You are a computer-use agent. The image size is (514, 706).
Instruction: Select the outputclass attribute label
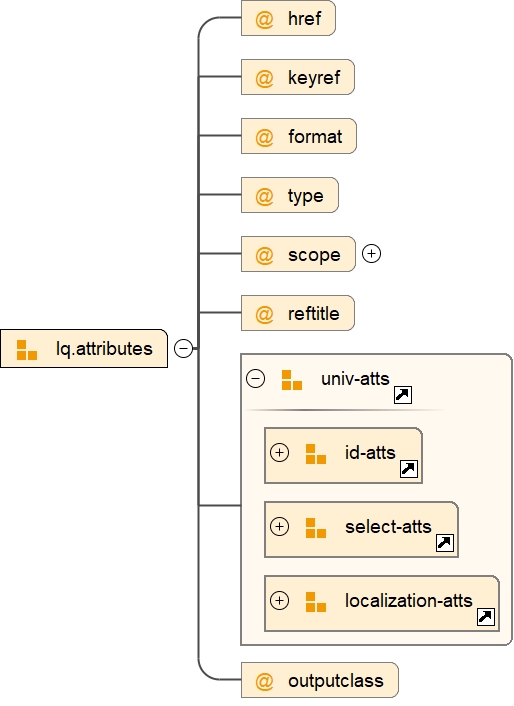tap(336, 680)
